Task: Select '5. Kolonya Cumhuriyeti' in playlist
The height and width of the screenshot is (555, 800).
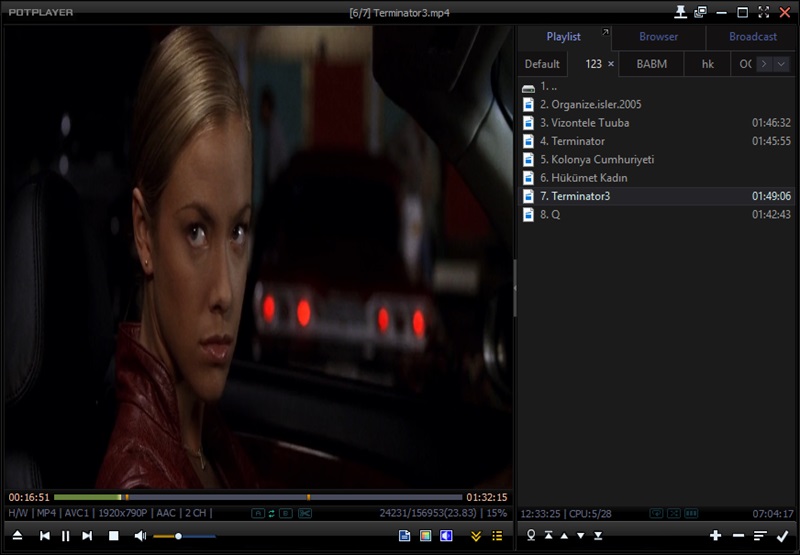Action: coord(657,160)
